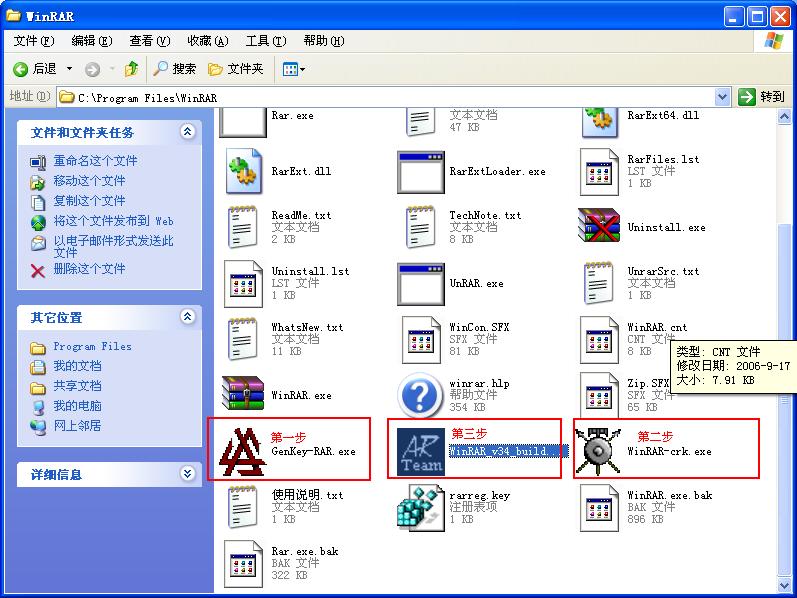Screen dimensions: 797x598
Task: Open the view mode dropdown
Action: (x=293, y=69)
